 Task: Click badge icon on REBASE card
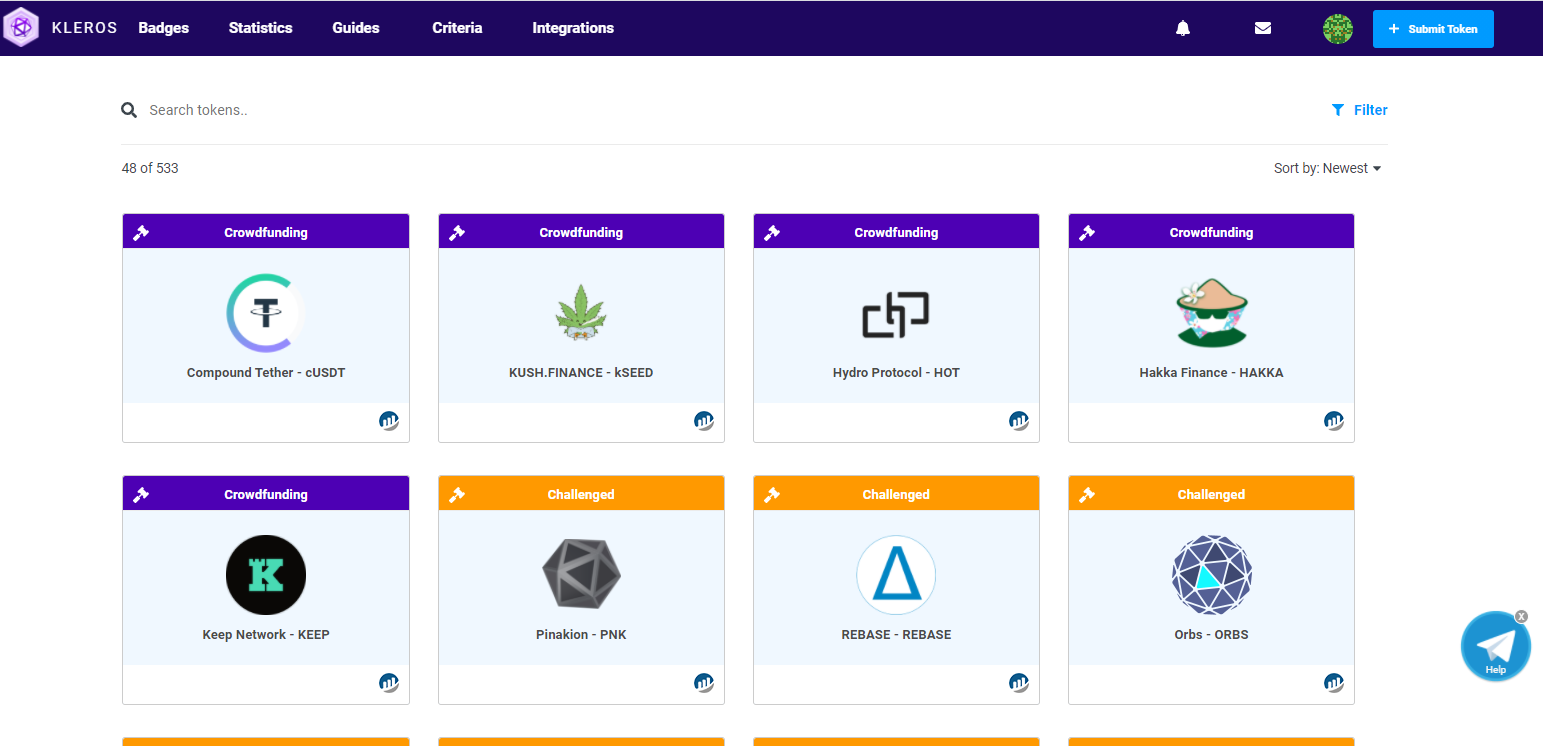(x=1019, y=683)
